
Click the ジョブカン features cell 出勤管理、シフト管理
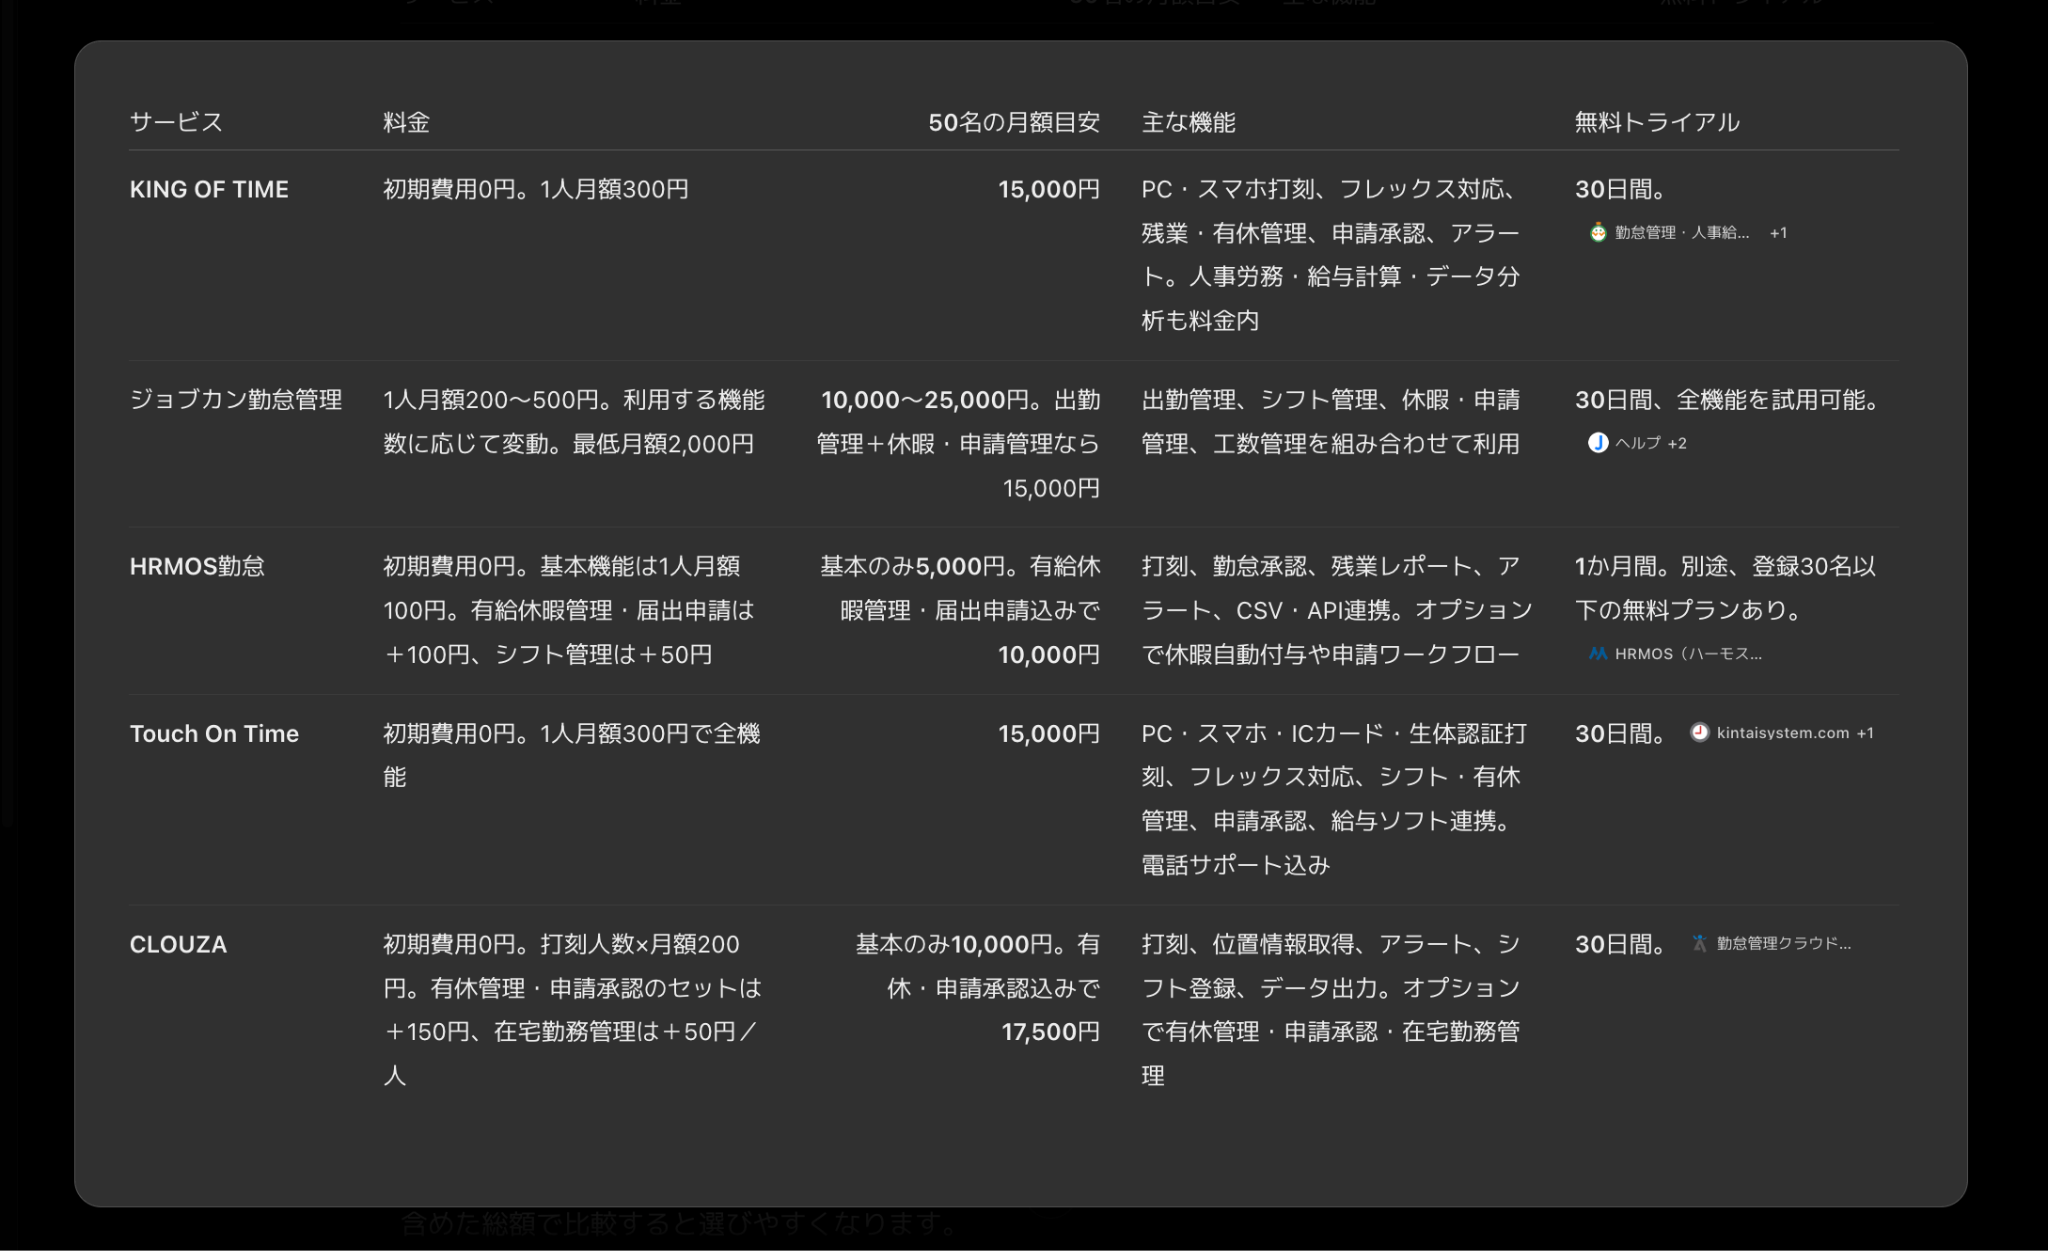[1331, 422]
